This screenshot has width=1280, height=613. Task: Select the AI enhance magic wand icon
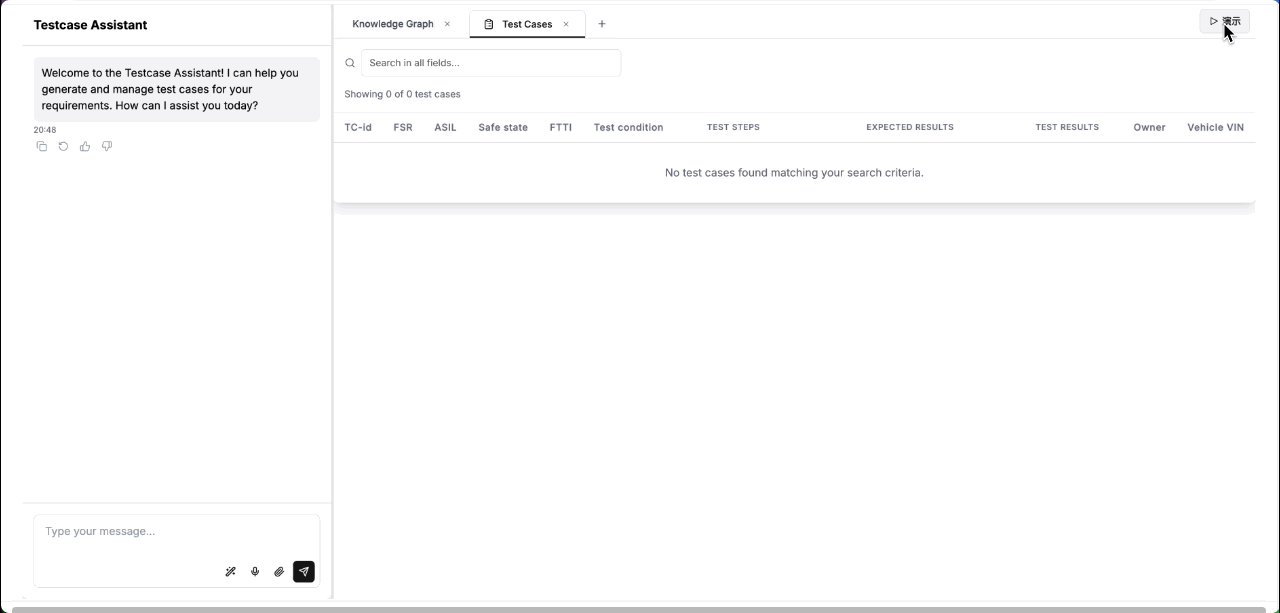[x=230, y=571]
